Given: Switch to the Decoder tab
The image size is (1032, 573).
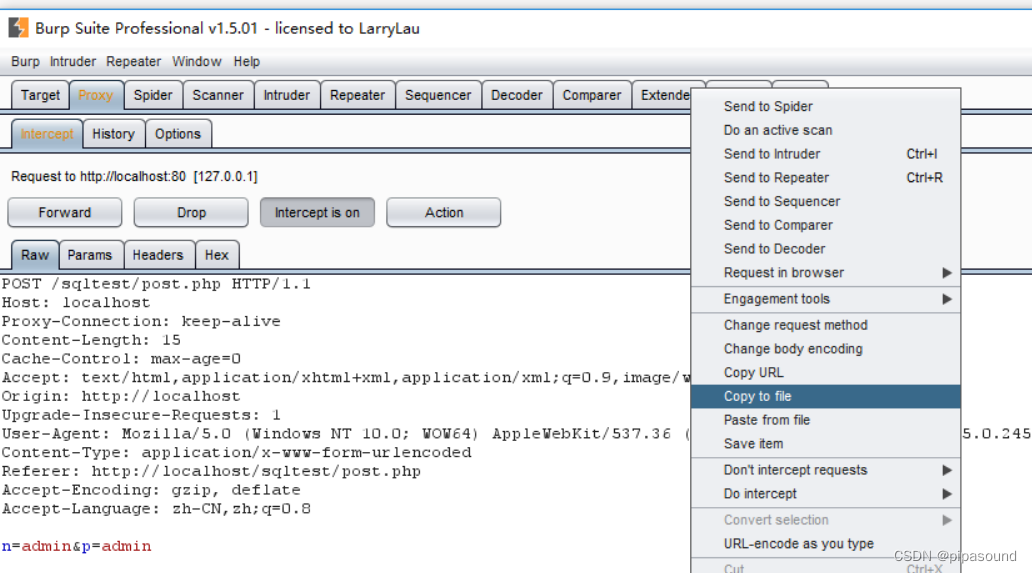Looking at the screenshot, I should tap(517, 95).
